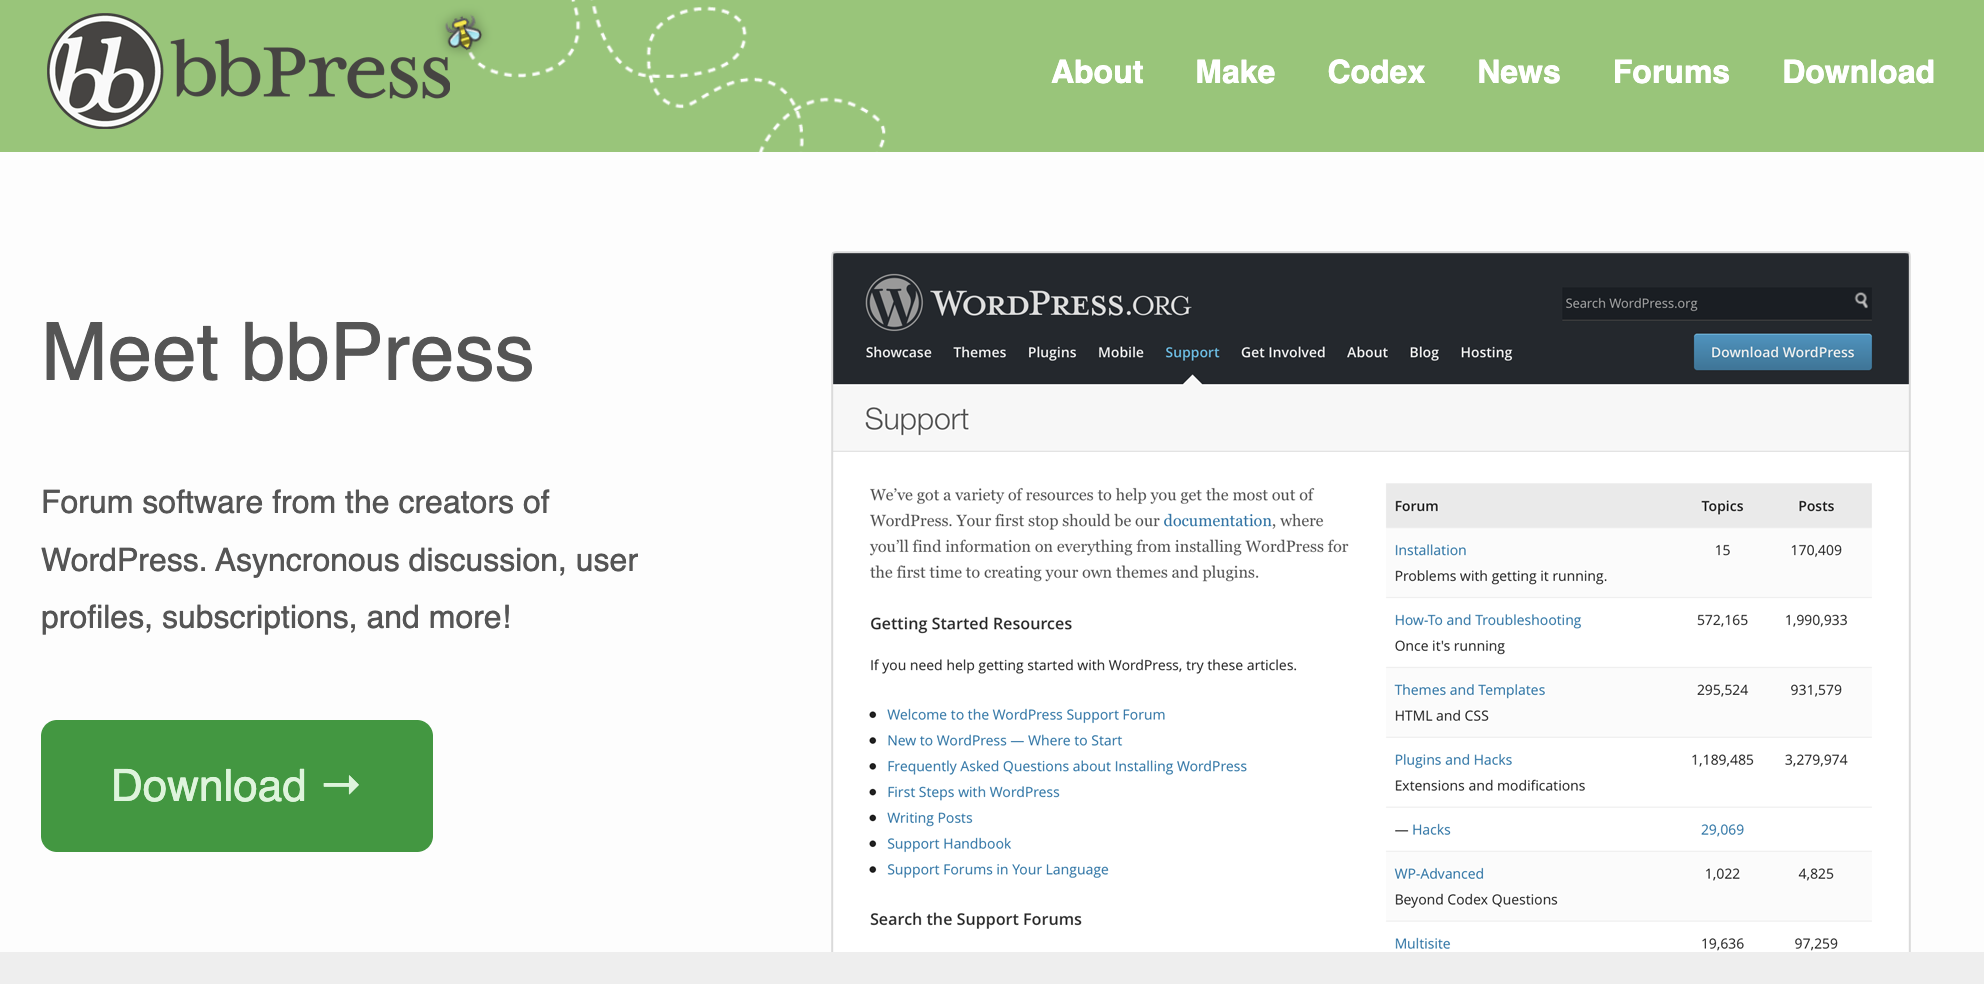Image resolution: width=1984 pixels, height=984 pixels.
Task: Click the 29,069 topics link
Action: (x=1722, y=830)
